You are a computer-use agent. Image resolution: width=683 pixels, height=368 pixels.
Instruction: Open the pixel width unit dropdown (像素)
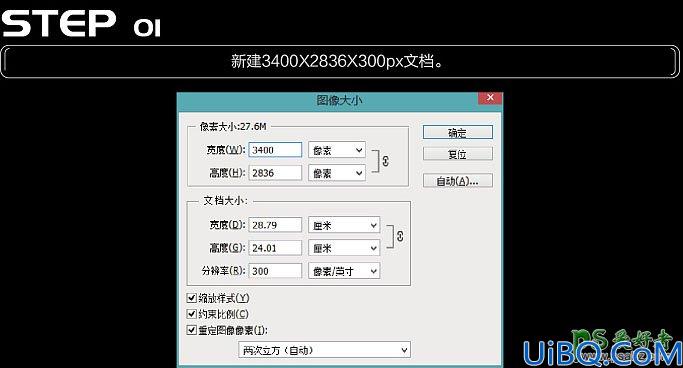pyautogui.click(x=337, y=150)
